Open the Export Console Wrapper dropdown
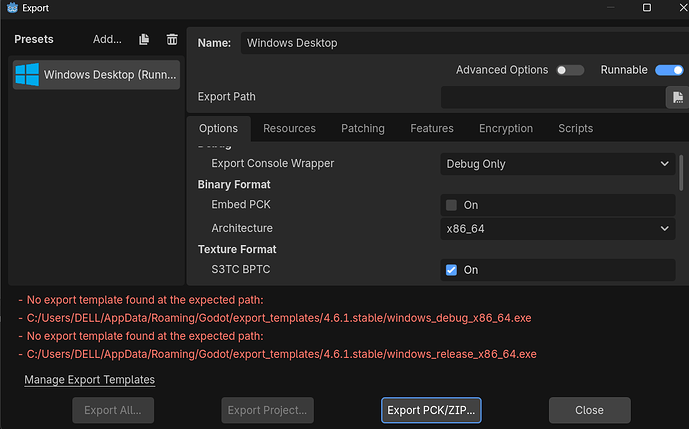 pyautogui.click(x=558, y=164)
